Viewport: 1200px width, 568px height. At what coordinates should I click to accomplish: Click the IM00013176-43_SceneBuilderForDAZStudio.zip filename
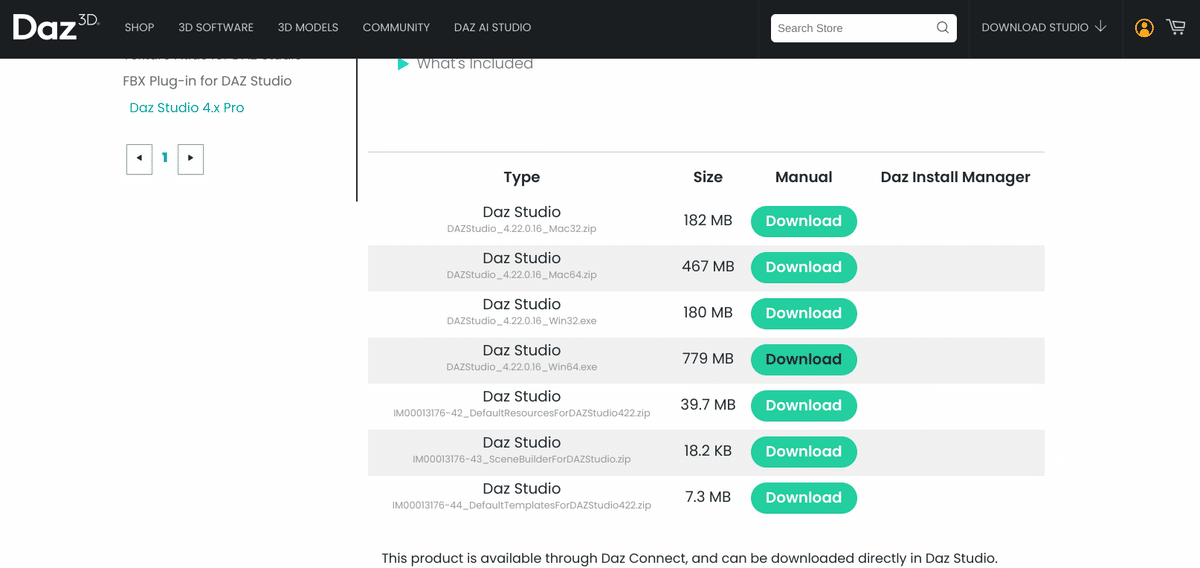coord(522,459)
